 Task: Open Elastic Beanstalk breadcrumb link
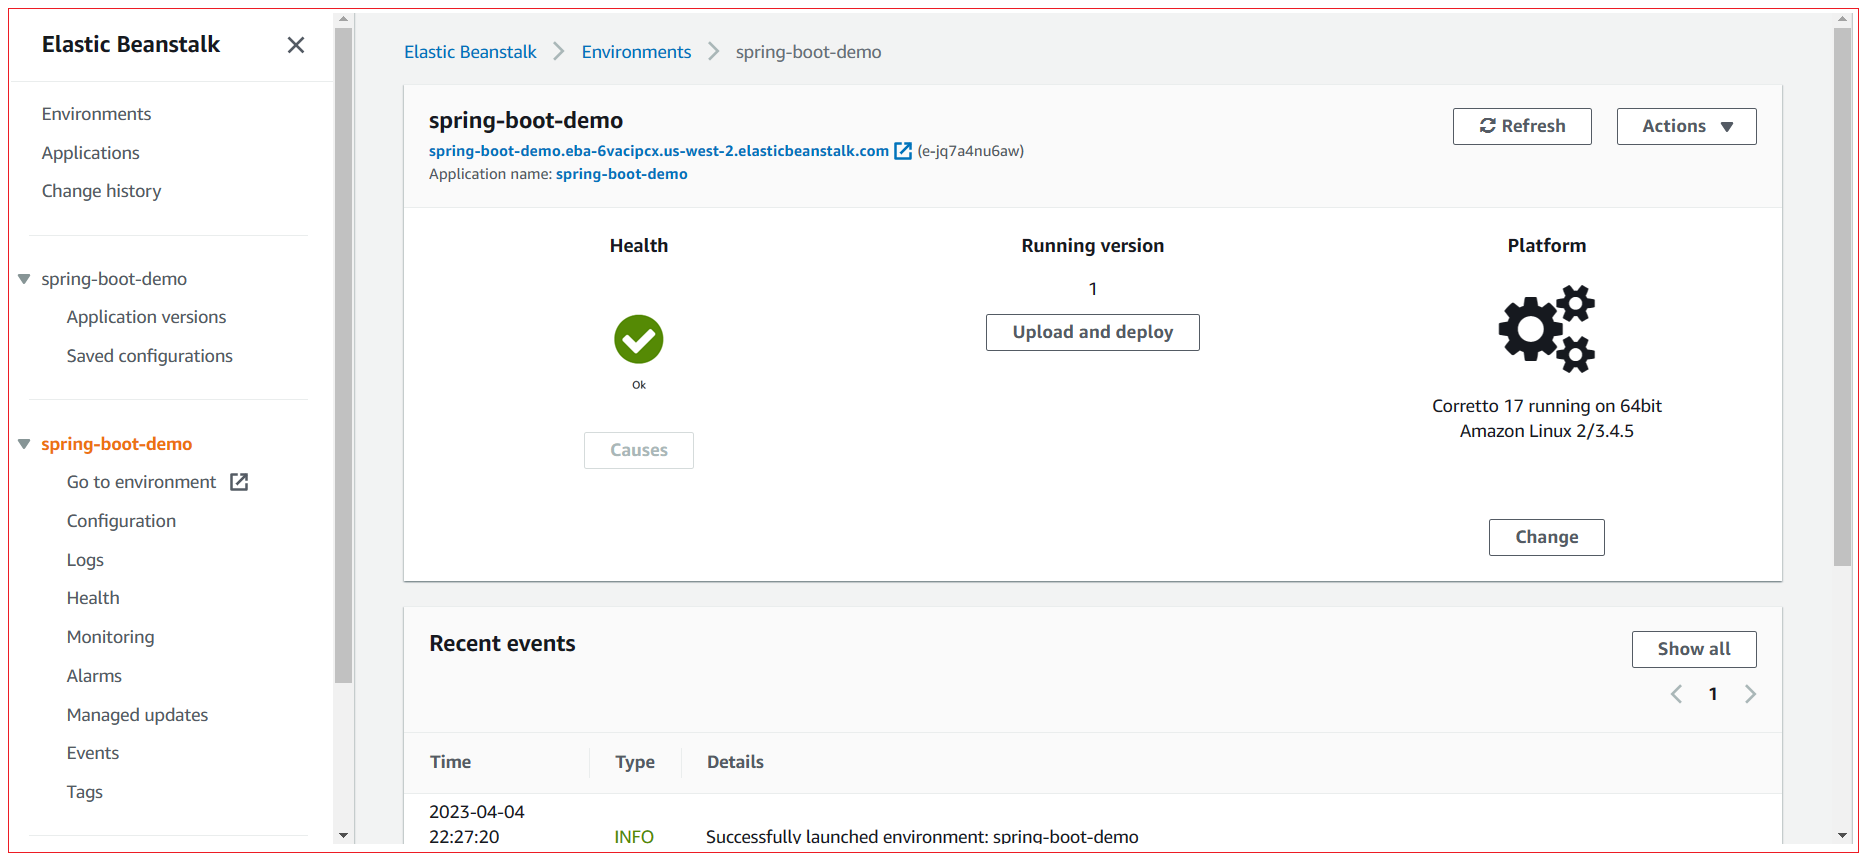coord(470,52)
